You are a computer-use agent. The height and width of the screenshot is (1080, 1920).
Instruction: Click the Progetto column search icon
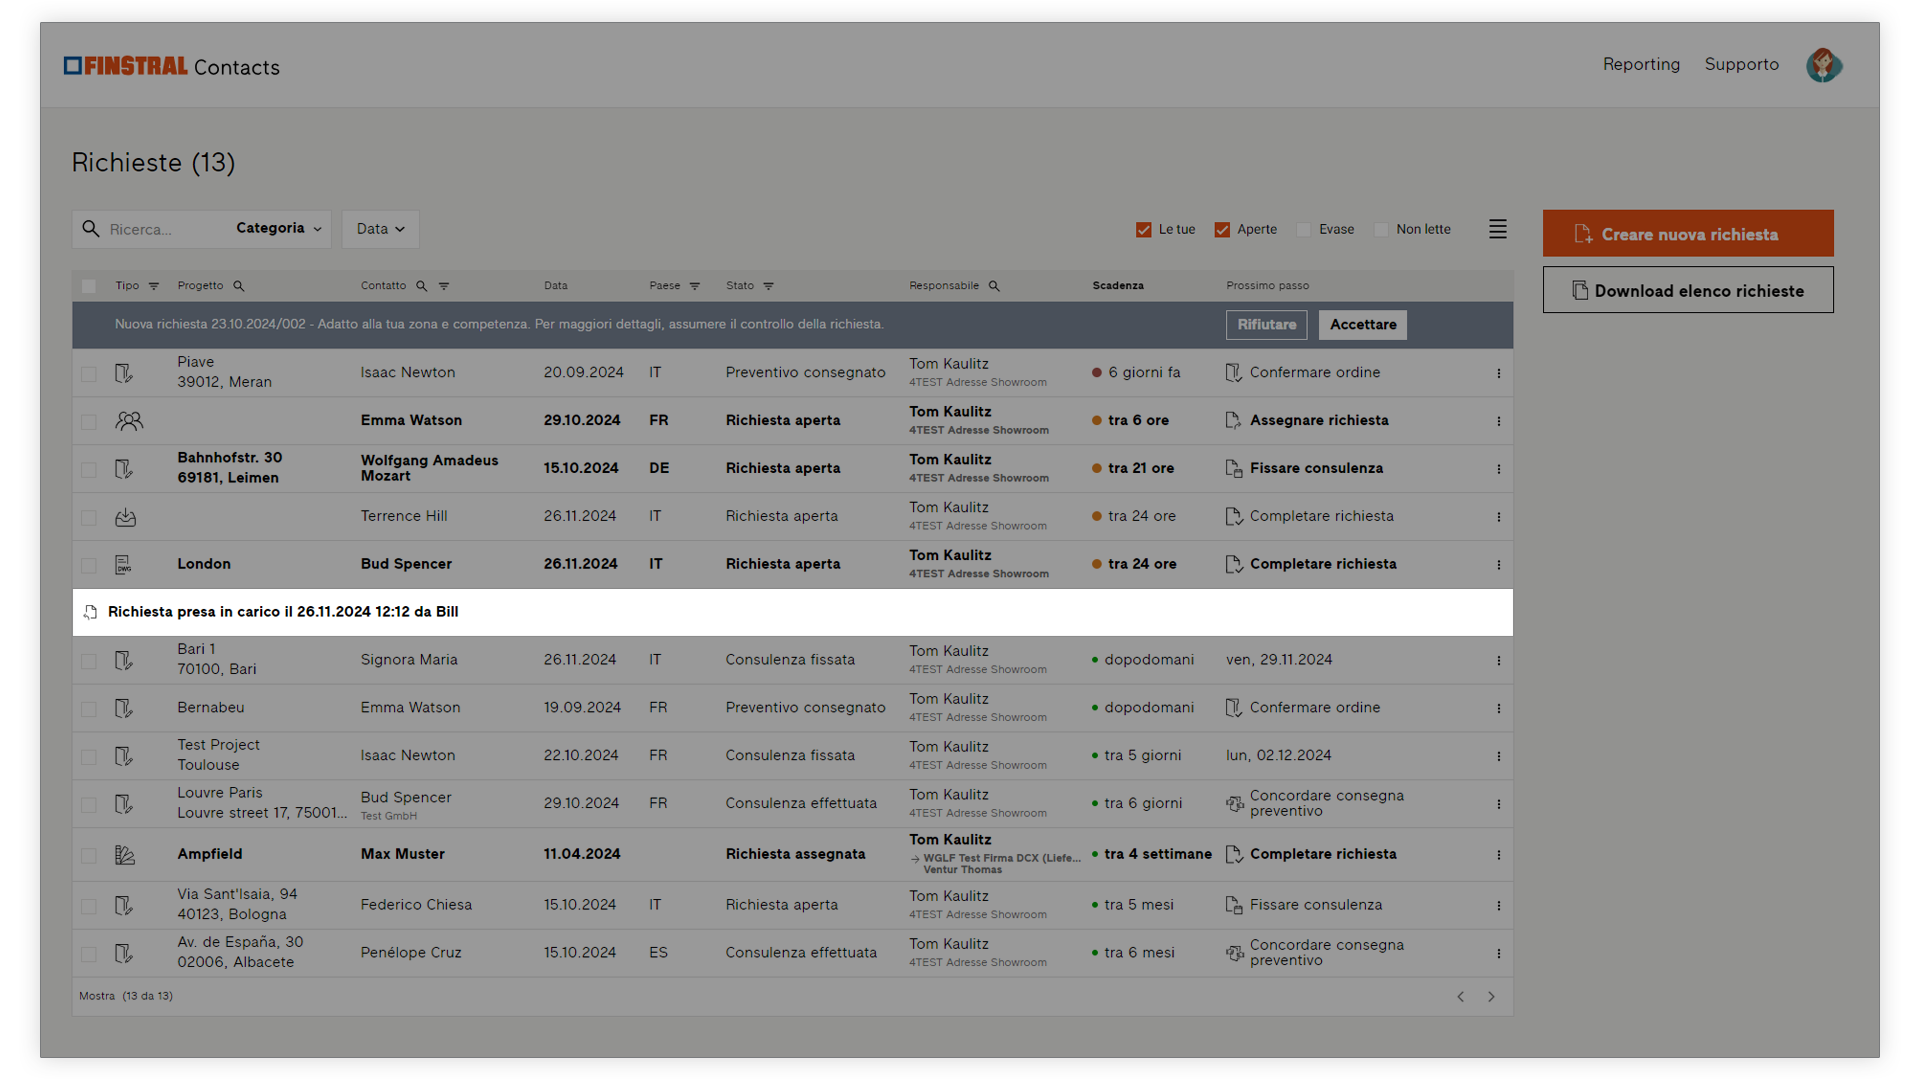coord(239,286)
